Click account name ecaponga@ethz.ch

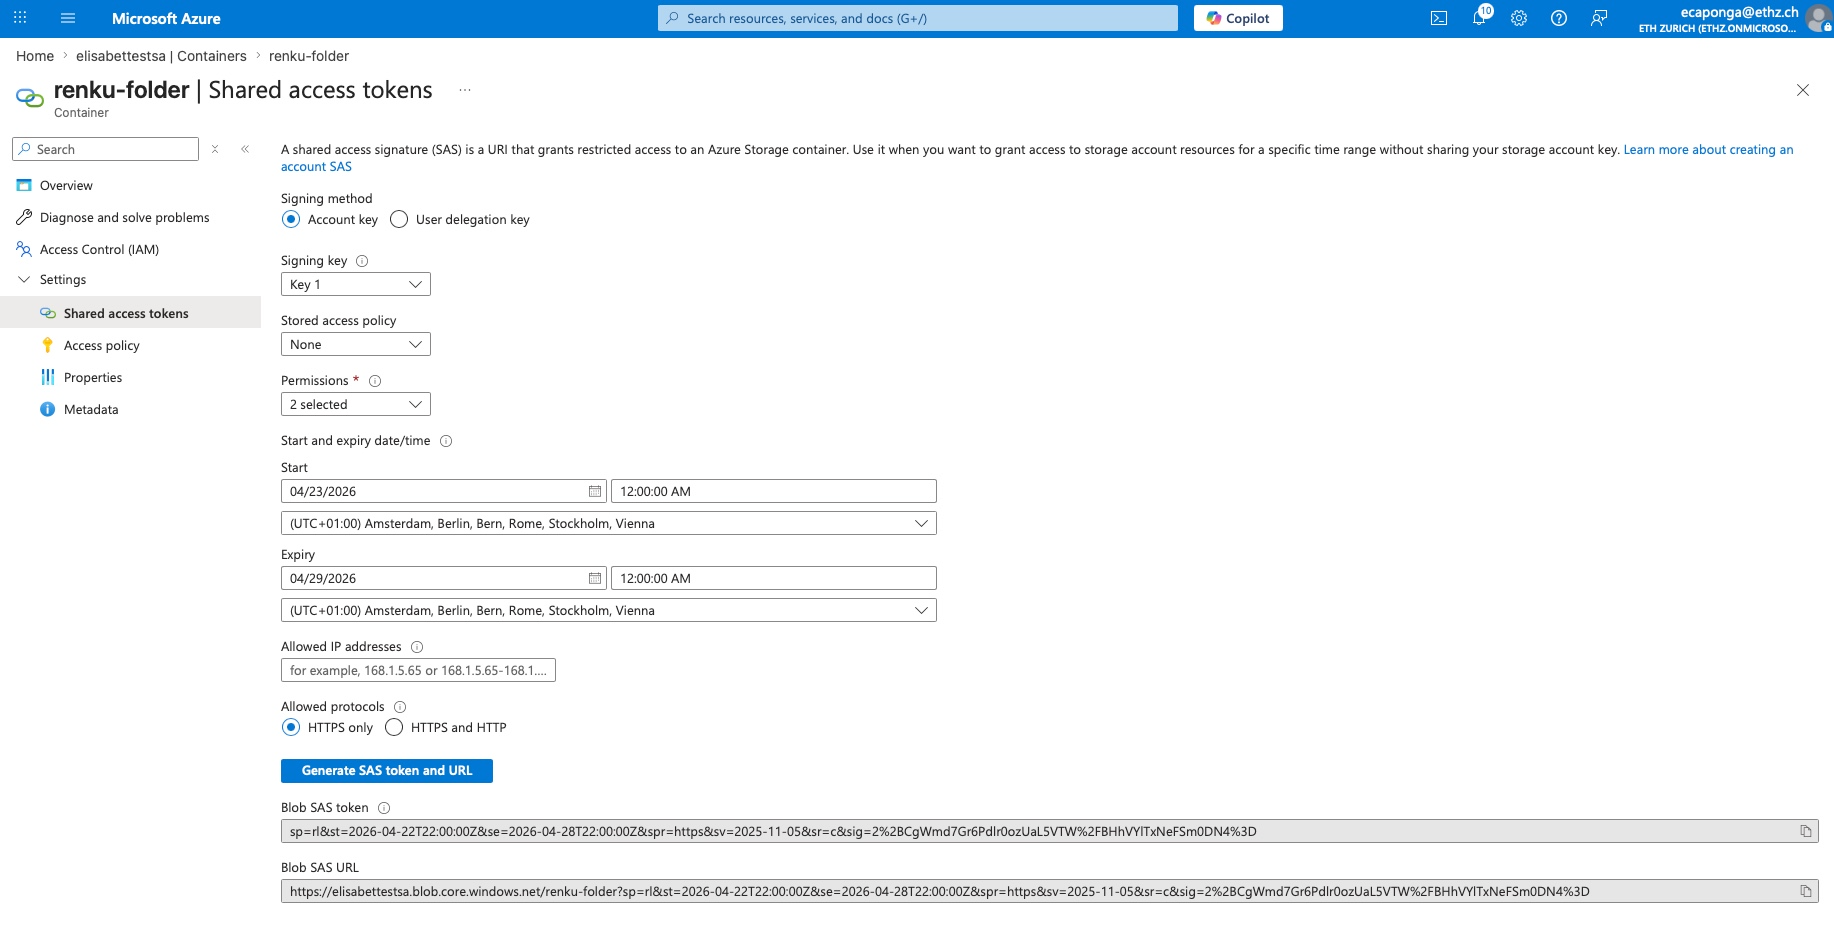1739,12
